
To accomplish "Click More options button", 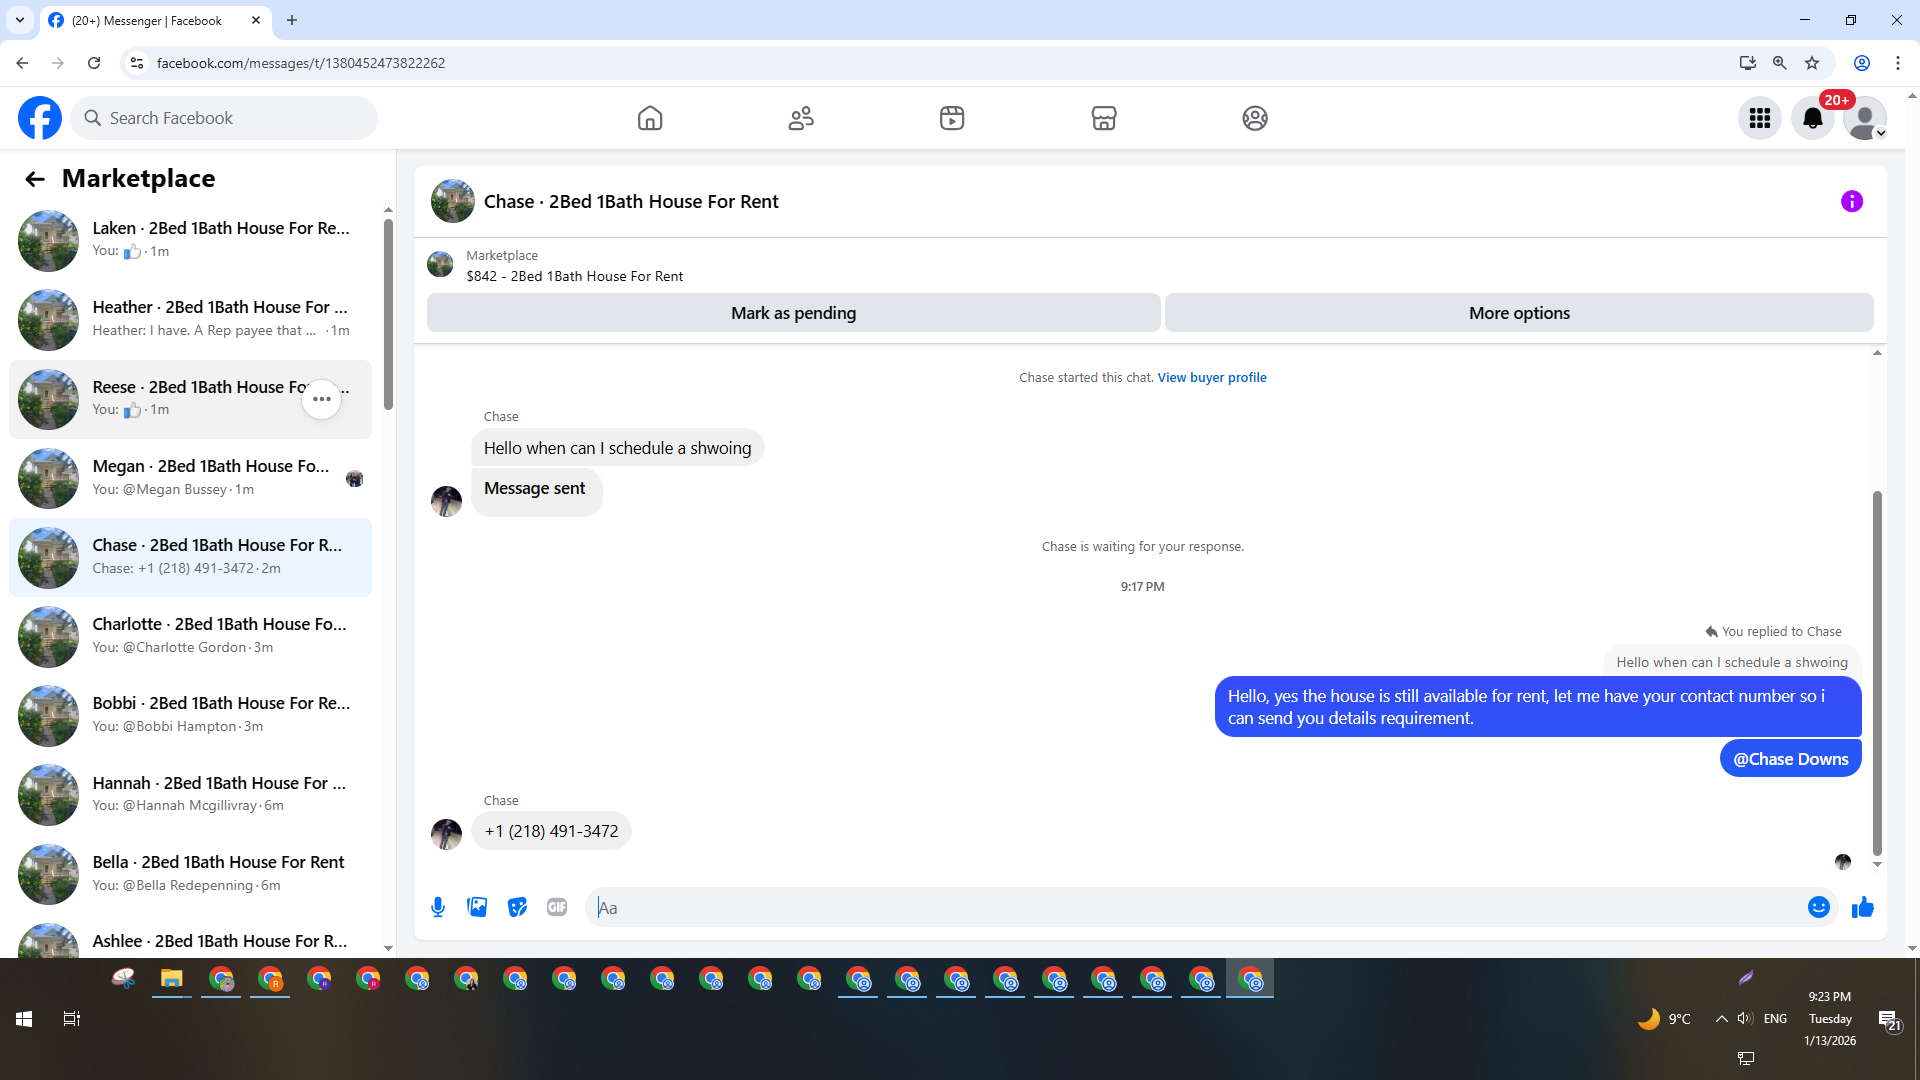I will (1518, 313).
